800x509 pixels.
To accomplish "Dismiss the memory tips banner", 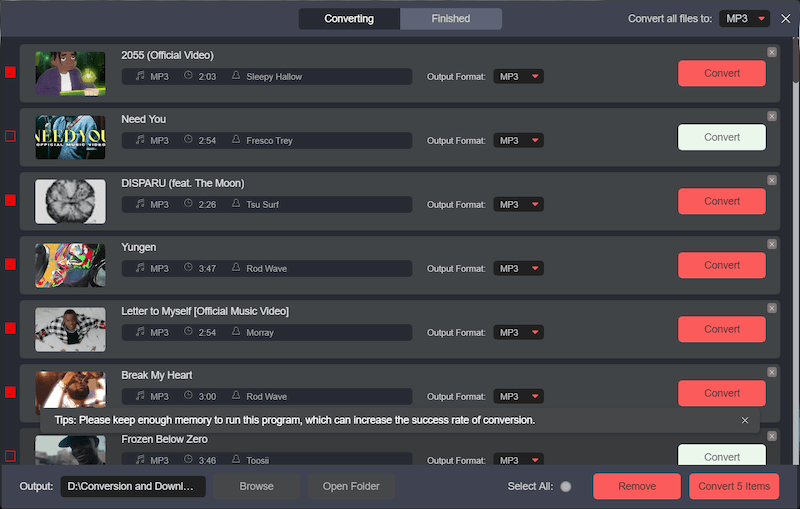I will [x=745, y=421].
